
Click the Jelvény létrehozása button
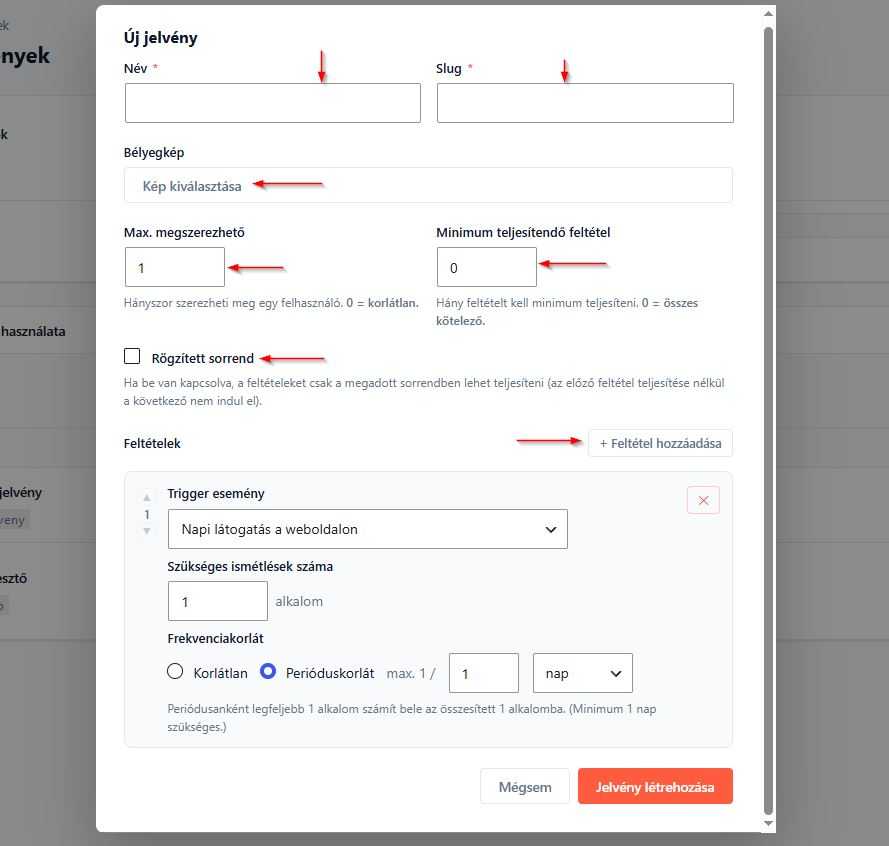point(655,786)
